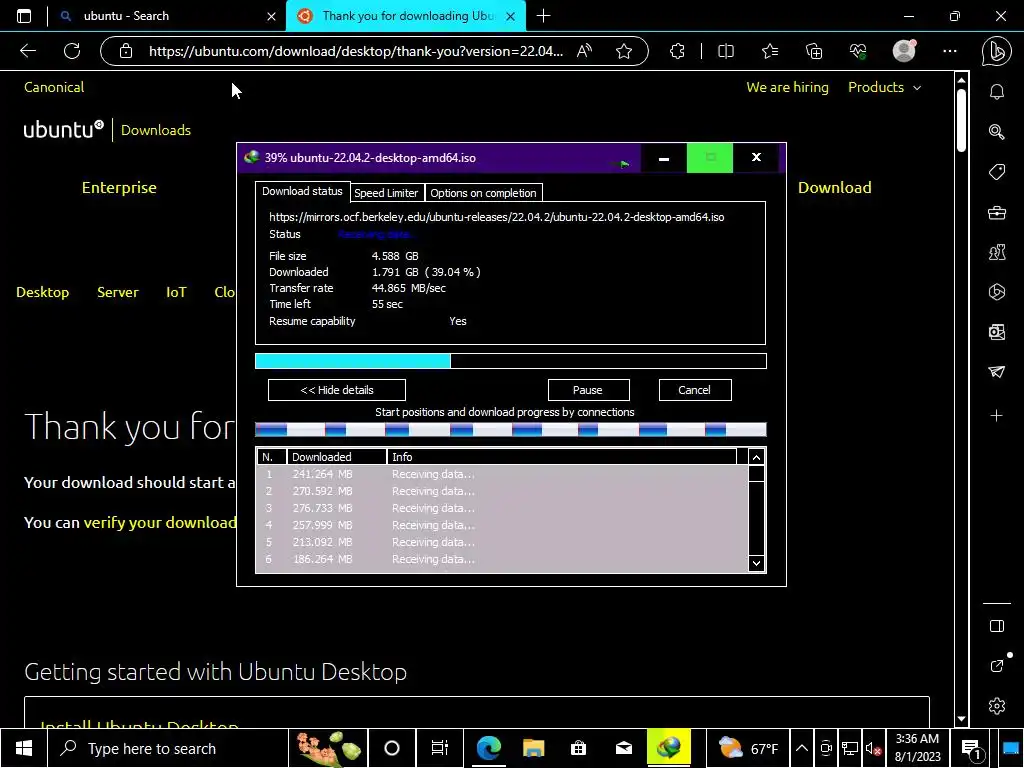
Task: Open the muted volume tray icon
Action: click(x=873, y=748)
